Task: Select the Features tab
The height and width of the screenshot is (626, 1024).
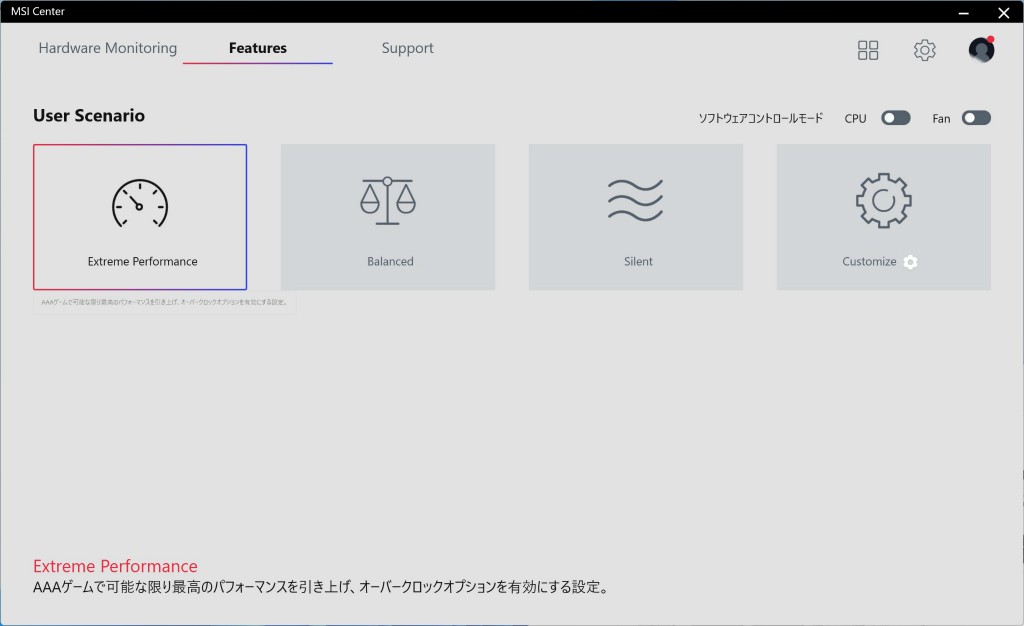Action: pyautogui.click(x=258, y=48)
